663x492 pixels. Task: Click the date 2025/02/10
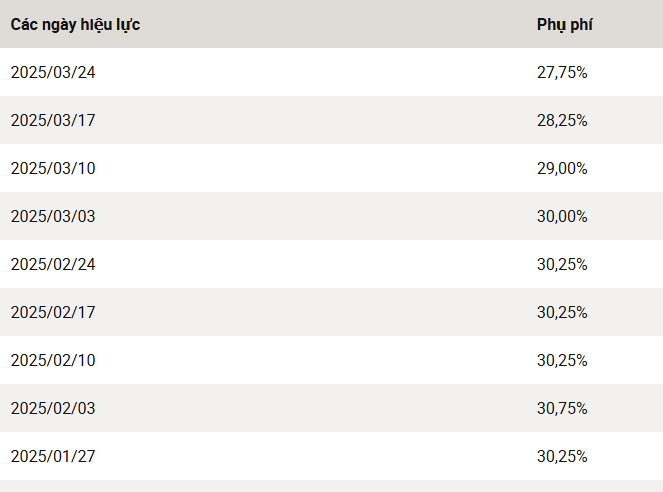click(x=53, y=360)
